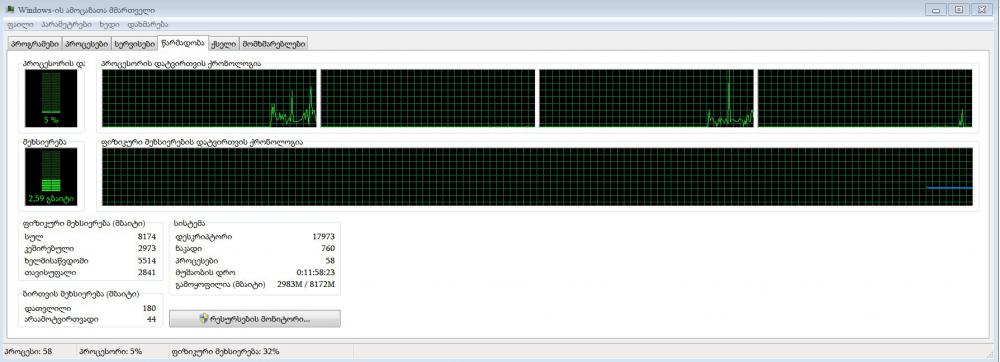Click the დესკრიპტორი value 17973

click(323, 237)
